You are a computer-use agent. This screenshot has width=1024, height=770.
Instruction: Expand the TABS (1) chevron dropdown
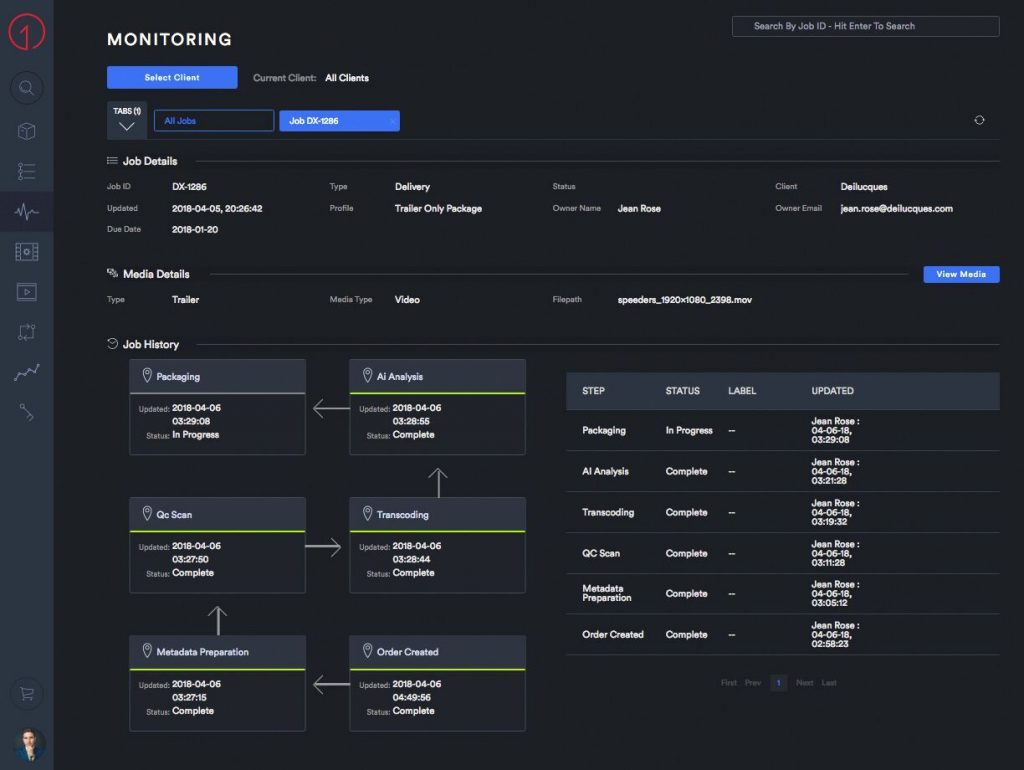127,126
